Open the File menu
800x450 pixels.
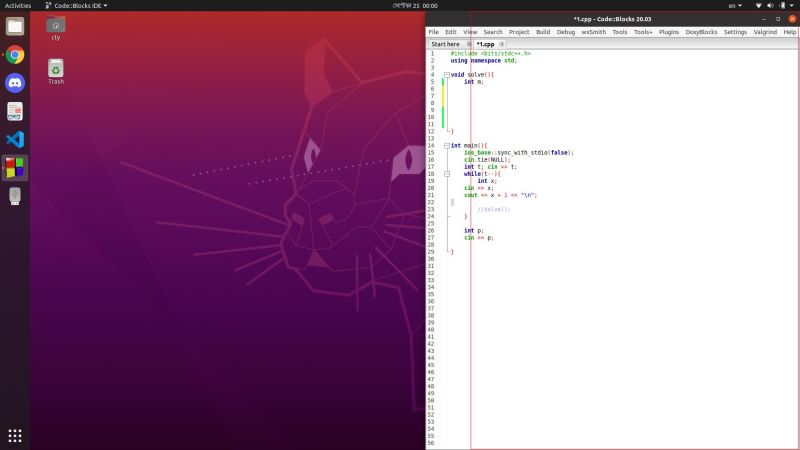[433, 32]
